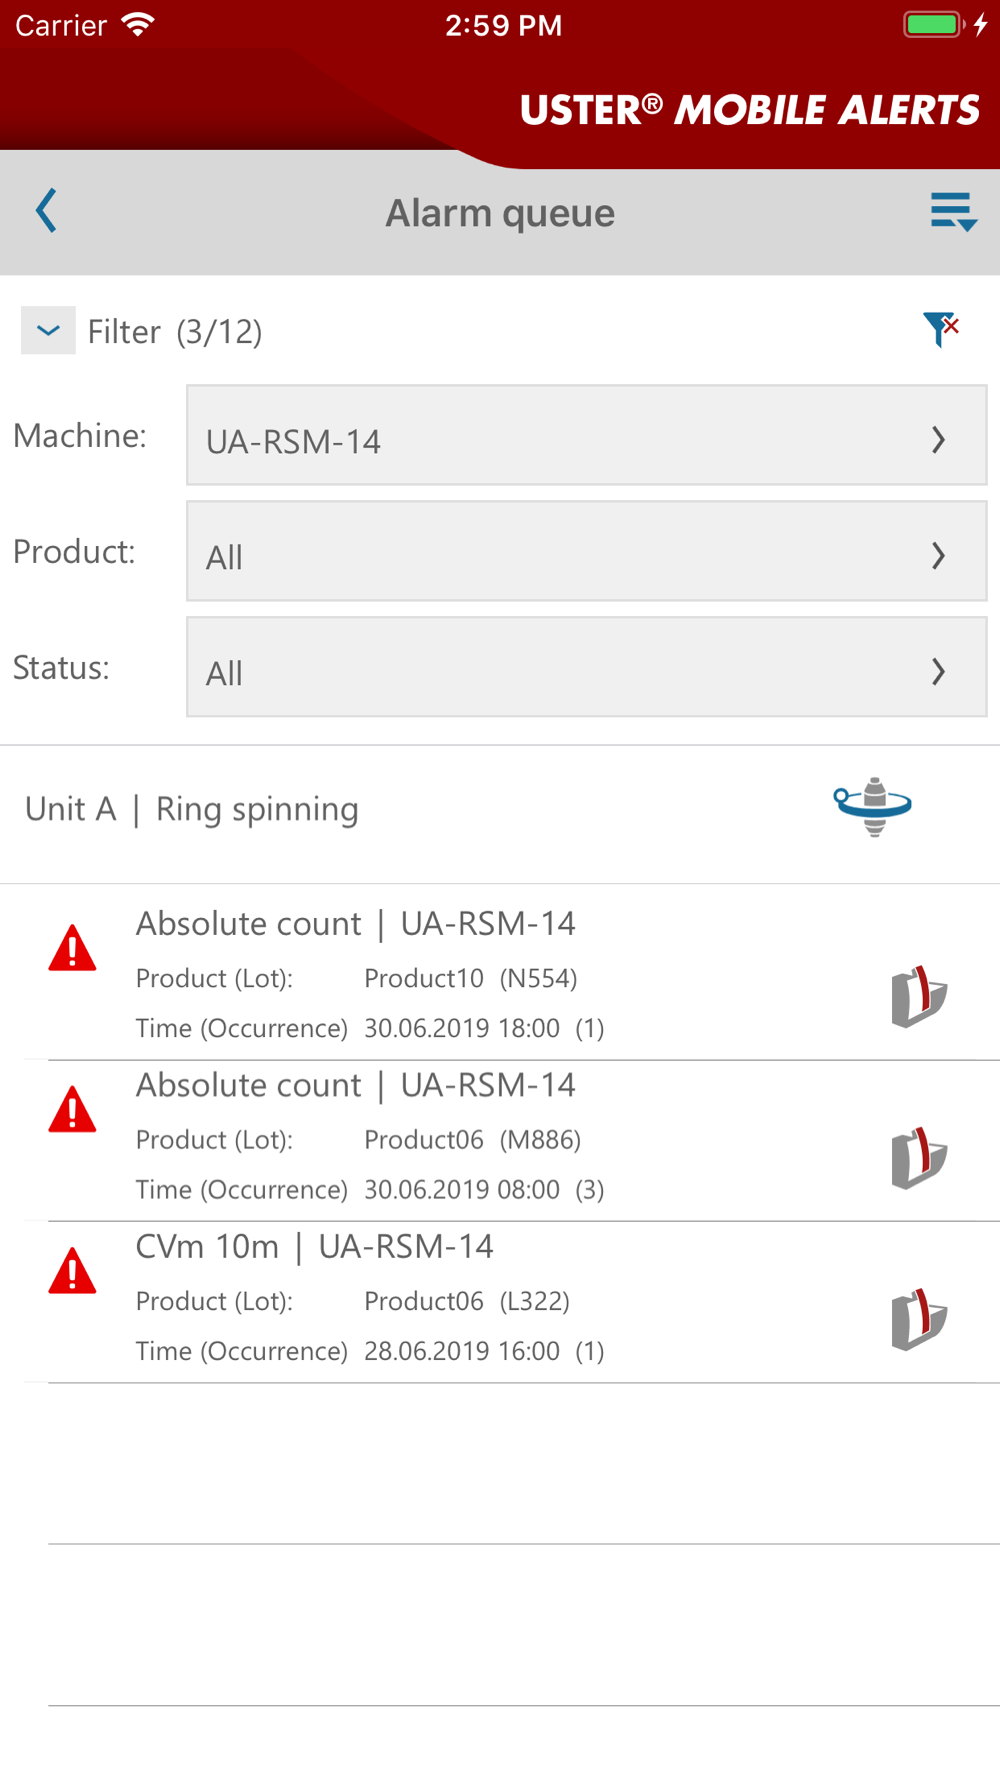Tap warning triangle on CVm 10m alarm

tap(72, 1273)
